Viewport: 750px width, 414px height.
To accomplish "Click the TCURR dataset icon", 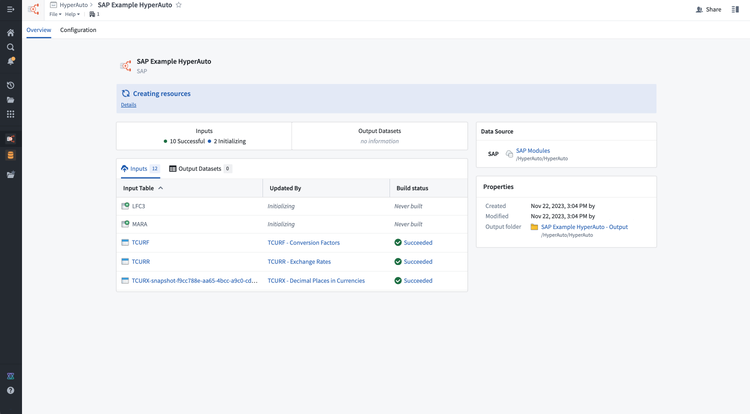I will point(125,261).
